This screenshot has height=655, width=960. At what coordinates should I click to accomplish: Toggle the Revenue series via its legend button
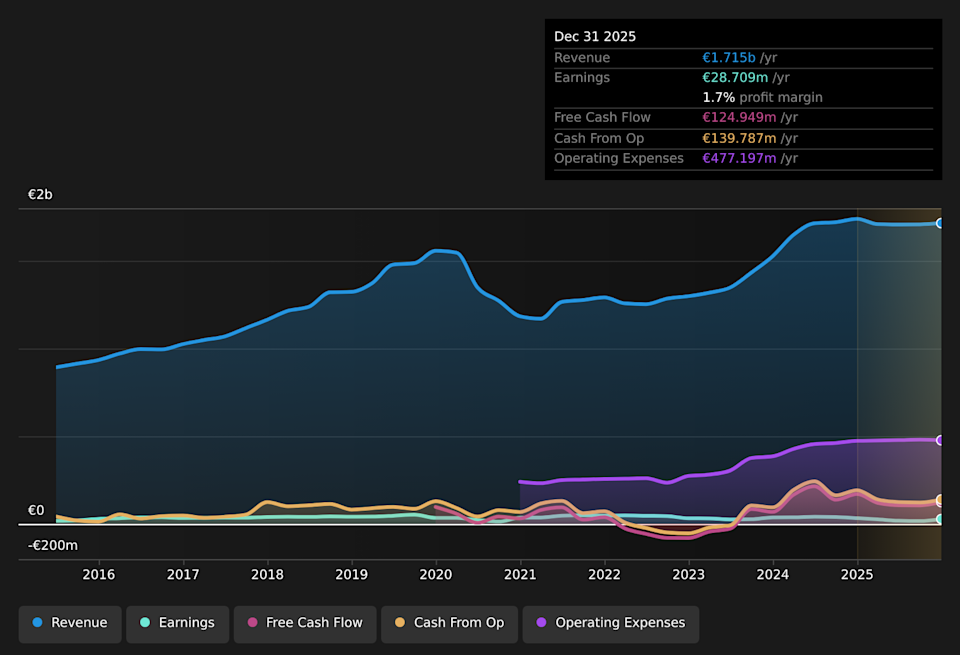point(69,623)
